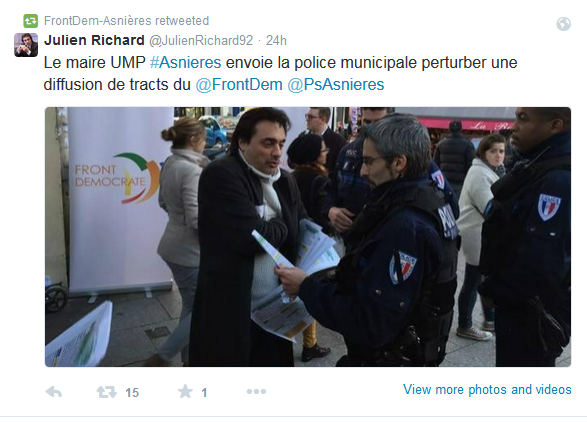Click the retweet count 15

pos(132,392)
